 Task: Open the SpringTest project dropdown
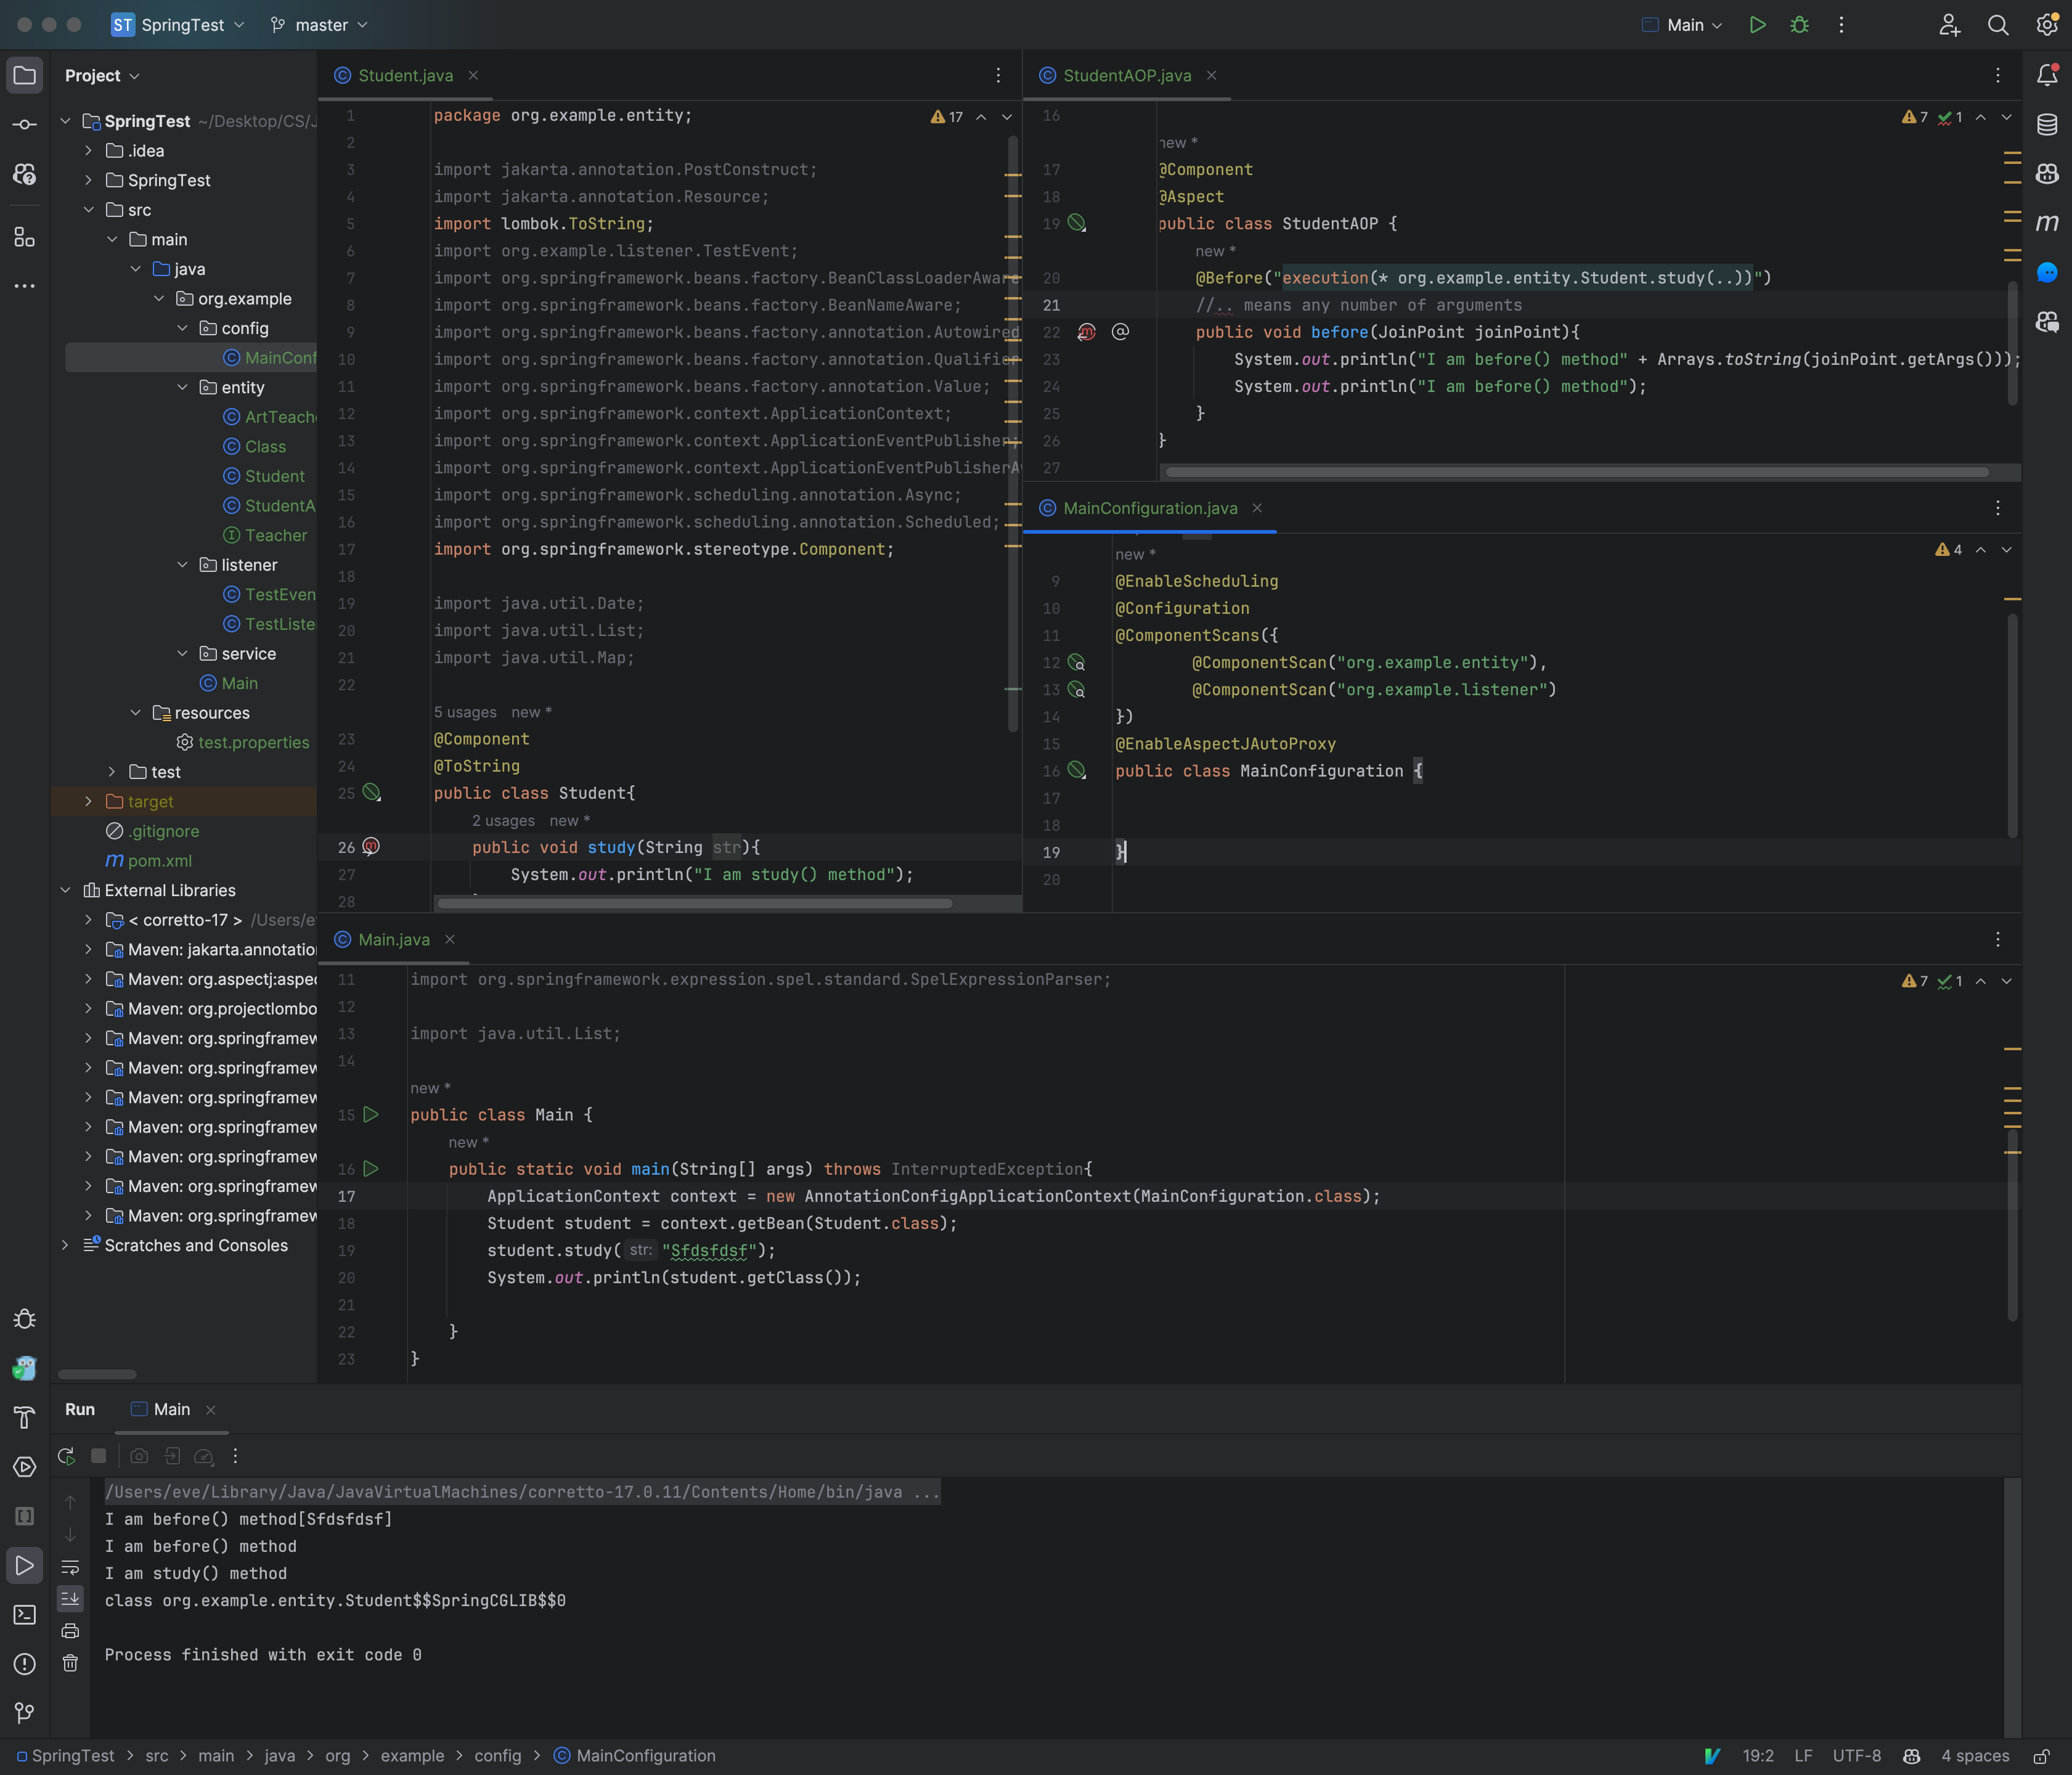pyautogui.click(x=179, y=25)
